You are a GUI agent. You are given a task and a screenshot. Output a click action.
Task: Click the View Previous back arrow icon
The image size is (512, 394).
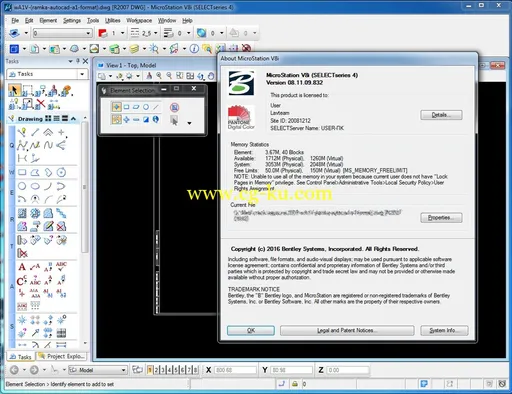(x=14, y=370)
